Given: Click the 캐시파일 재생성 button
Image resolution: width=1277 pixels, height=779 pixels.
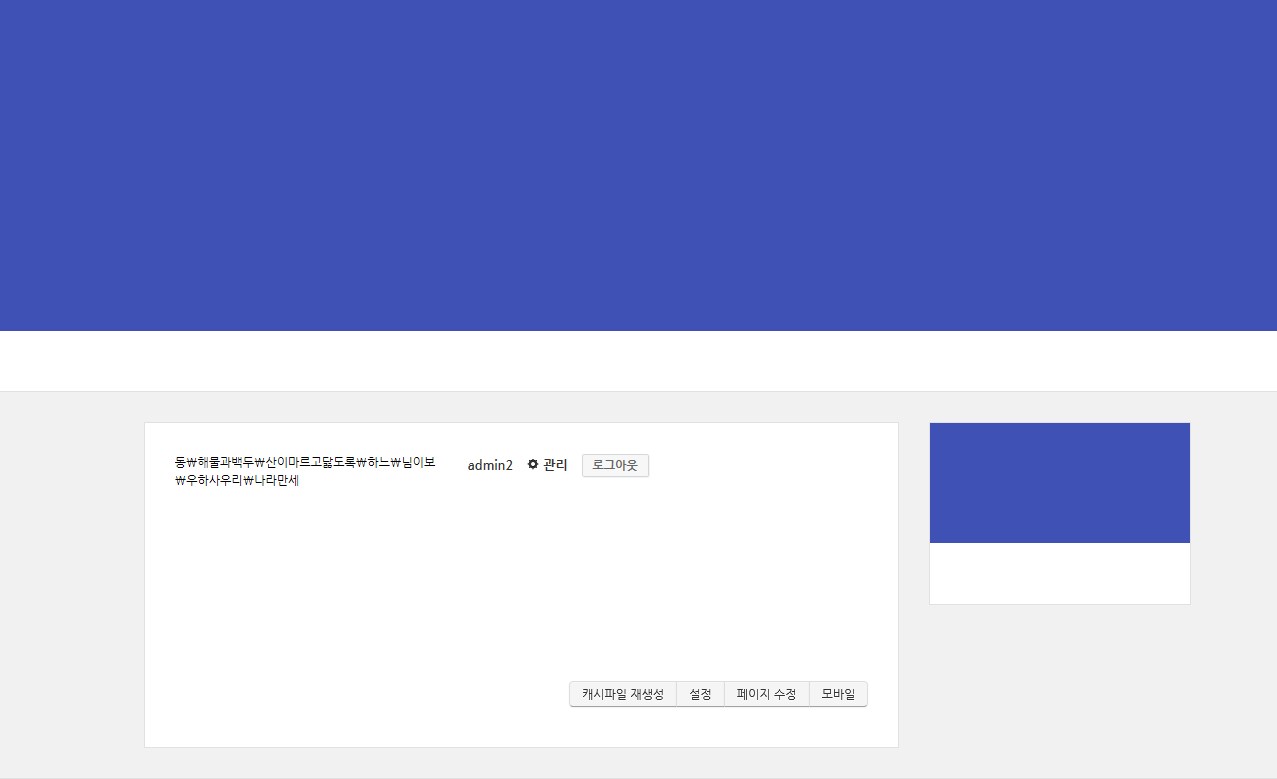Looking at the screenshot, I should [x=622, y=694].
